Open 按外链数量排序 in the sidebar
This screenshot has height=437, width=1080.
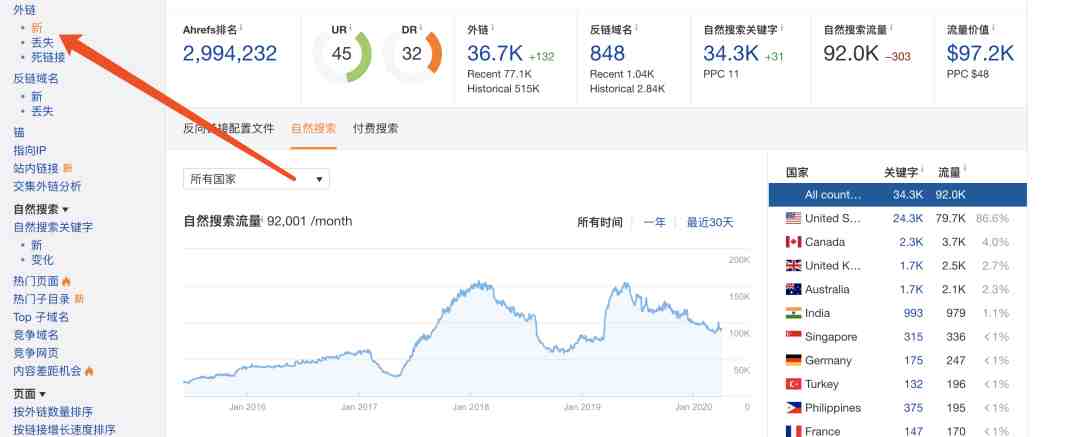(x=53, y=412)
